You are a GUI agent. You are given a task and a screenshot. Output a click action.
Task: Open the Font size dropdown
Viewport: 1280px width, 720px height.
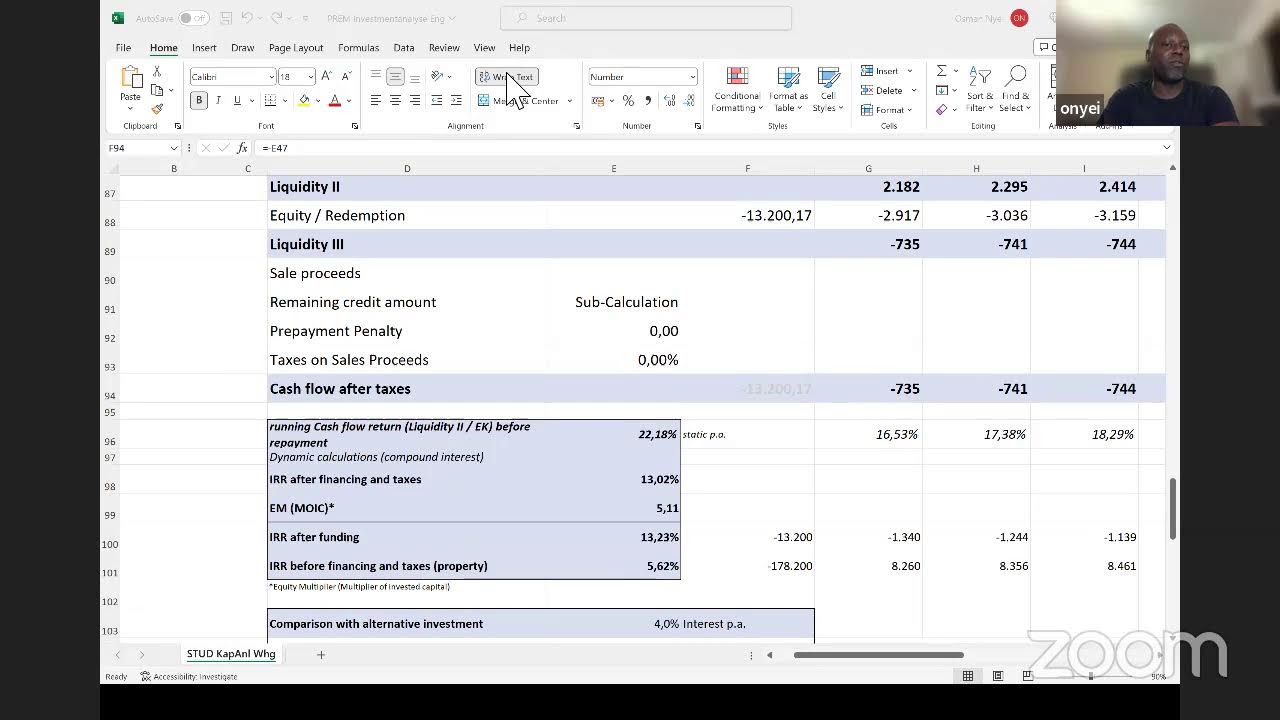(310, 77)
